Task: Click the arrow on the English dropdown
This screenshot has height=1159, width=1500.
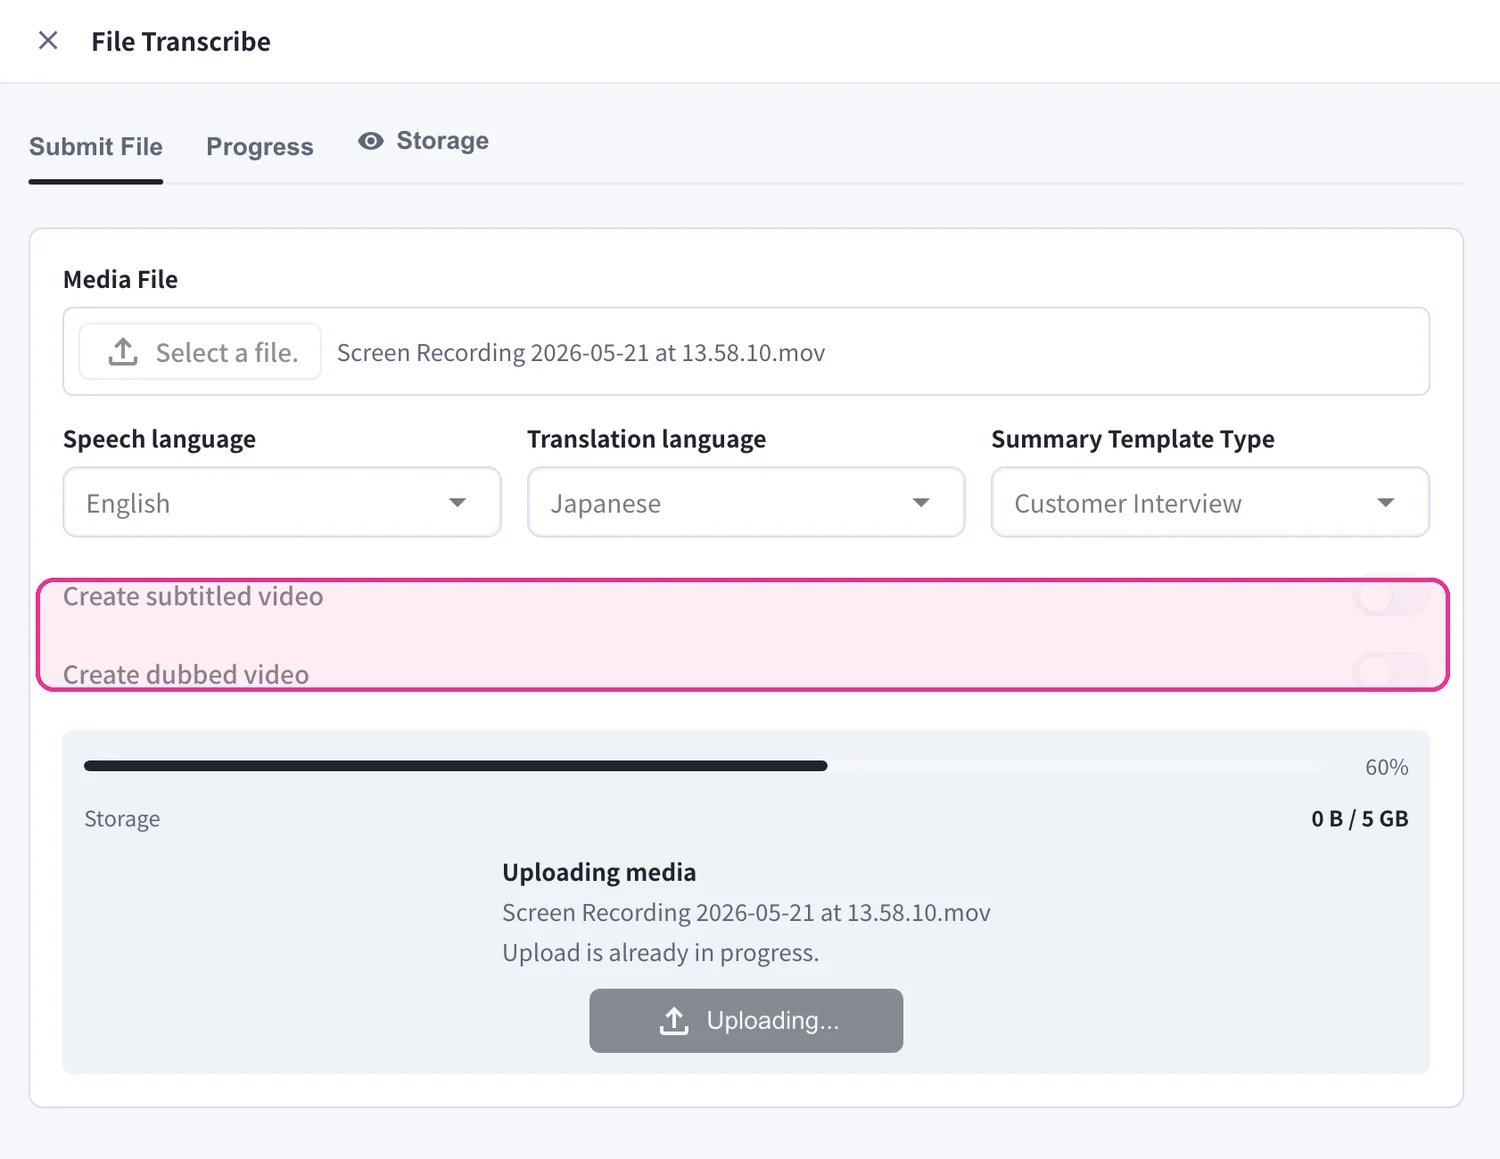Action: (x=458, y=503)
